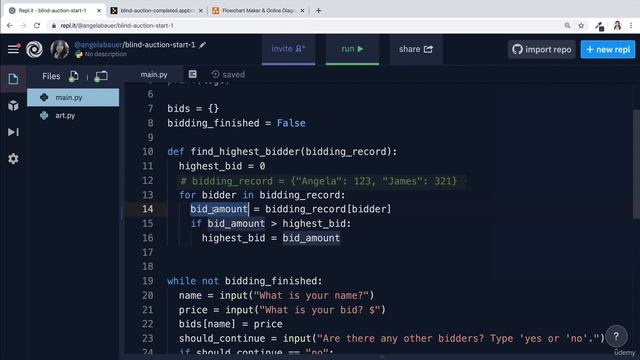The height and width of the screenshot is (360, 640).
Task: Click 'What is your bid? $' string
Action: 320,310
